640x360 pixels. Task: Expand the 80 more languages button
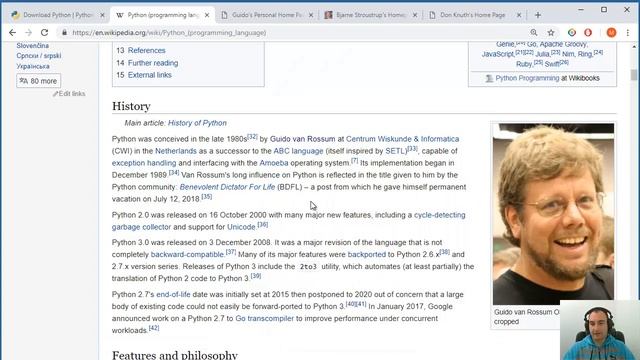[38, 81]
